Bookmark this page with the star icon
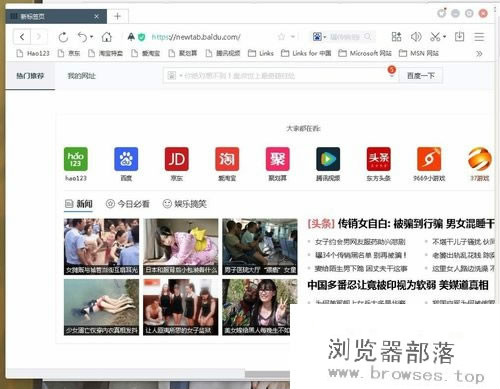The image size is (500, 389). click(x=282, y=37)
